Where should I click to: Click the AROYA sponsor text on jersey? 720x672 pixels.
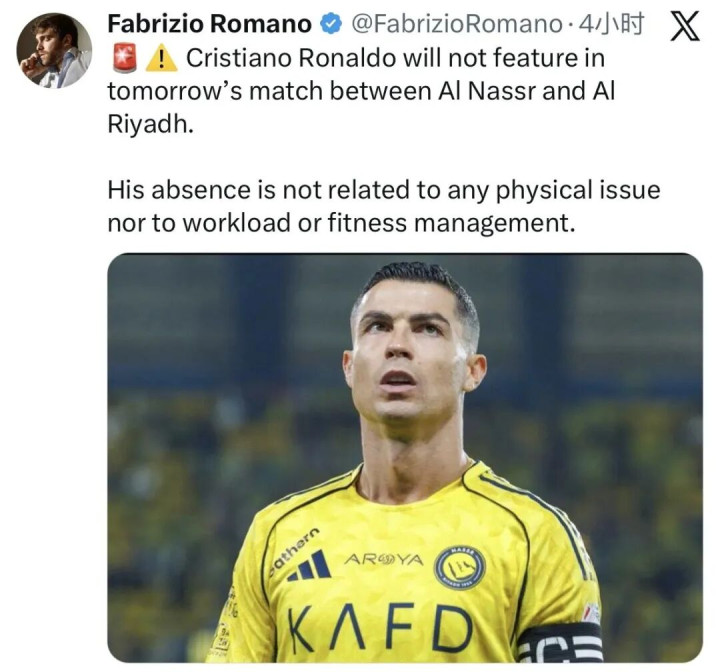click(x=384, y=559)
